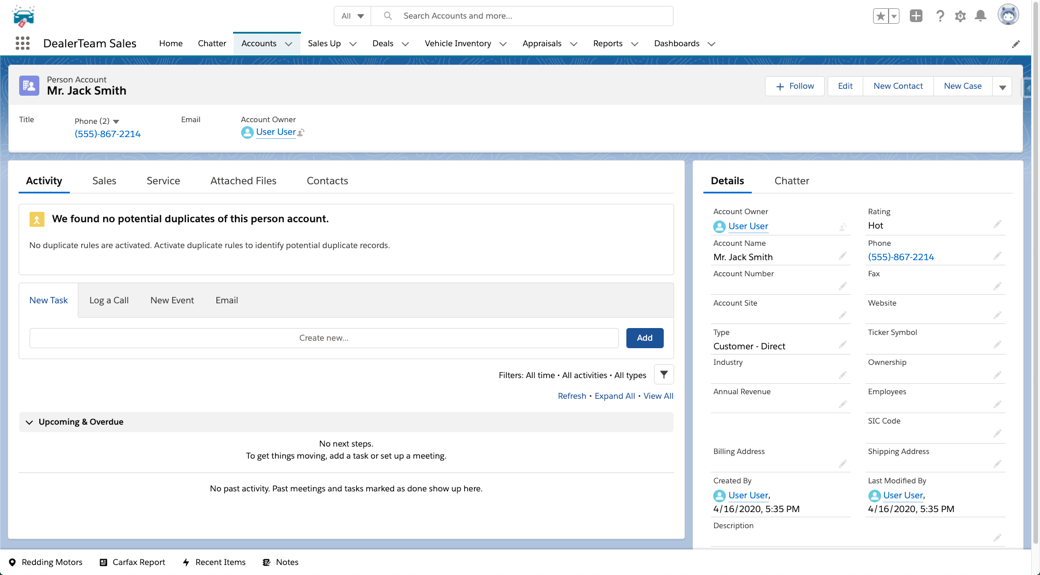The width and height of the screenshot is (1040, 575).
Task: Switch to the right panel Chatter tab
Action: point(791,180)
